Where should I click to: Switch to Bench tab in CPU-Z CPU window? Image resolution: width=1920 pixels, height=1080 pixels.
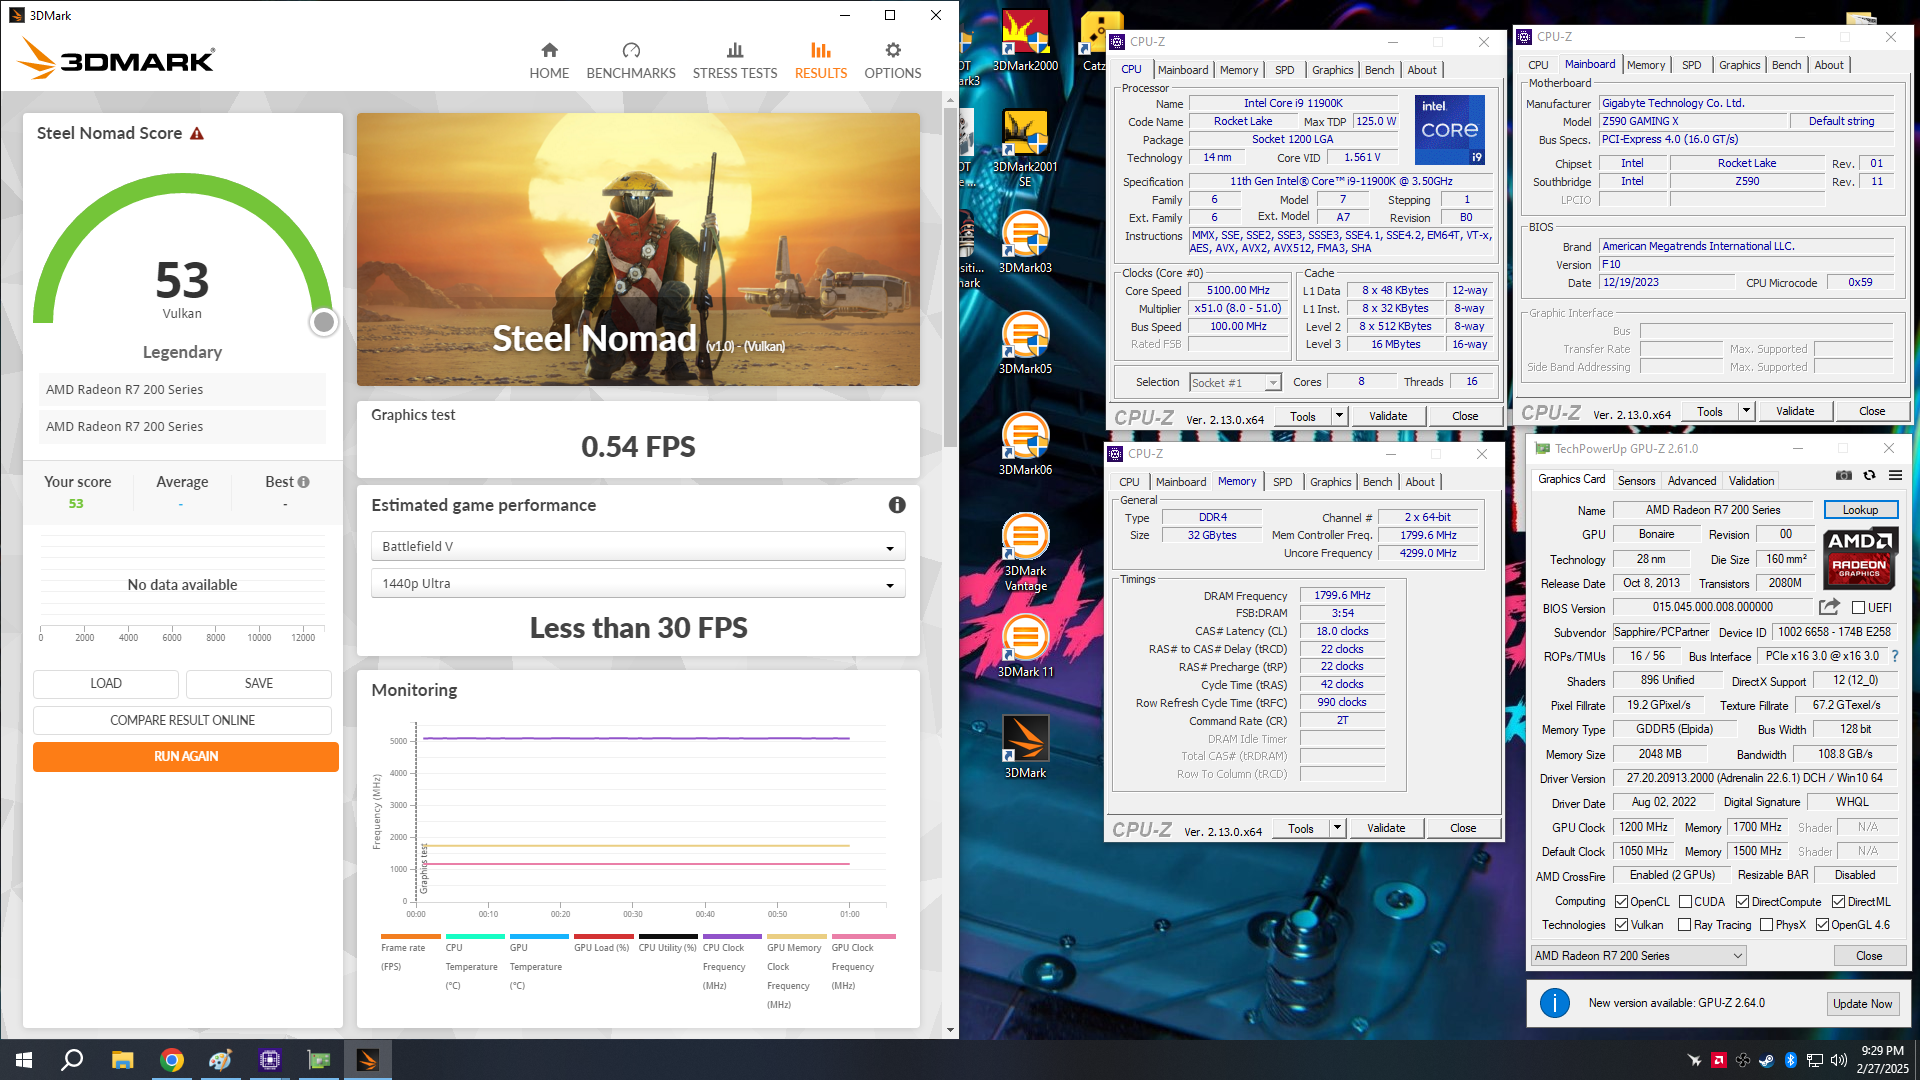point(1379,70)
